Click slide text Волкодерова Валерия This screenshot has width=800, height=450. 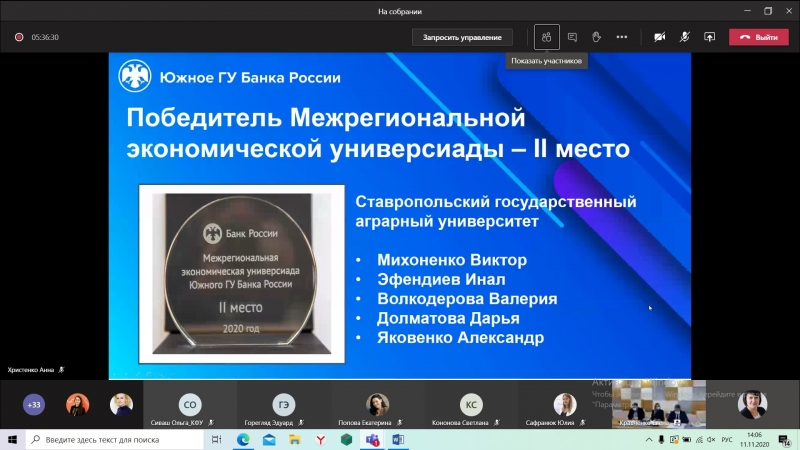click(x=467, y=299)
